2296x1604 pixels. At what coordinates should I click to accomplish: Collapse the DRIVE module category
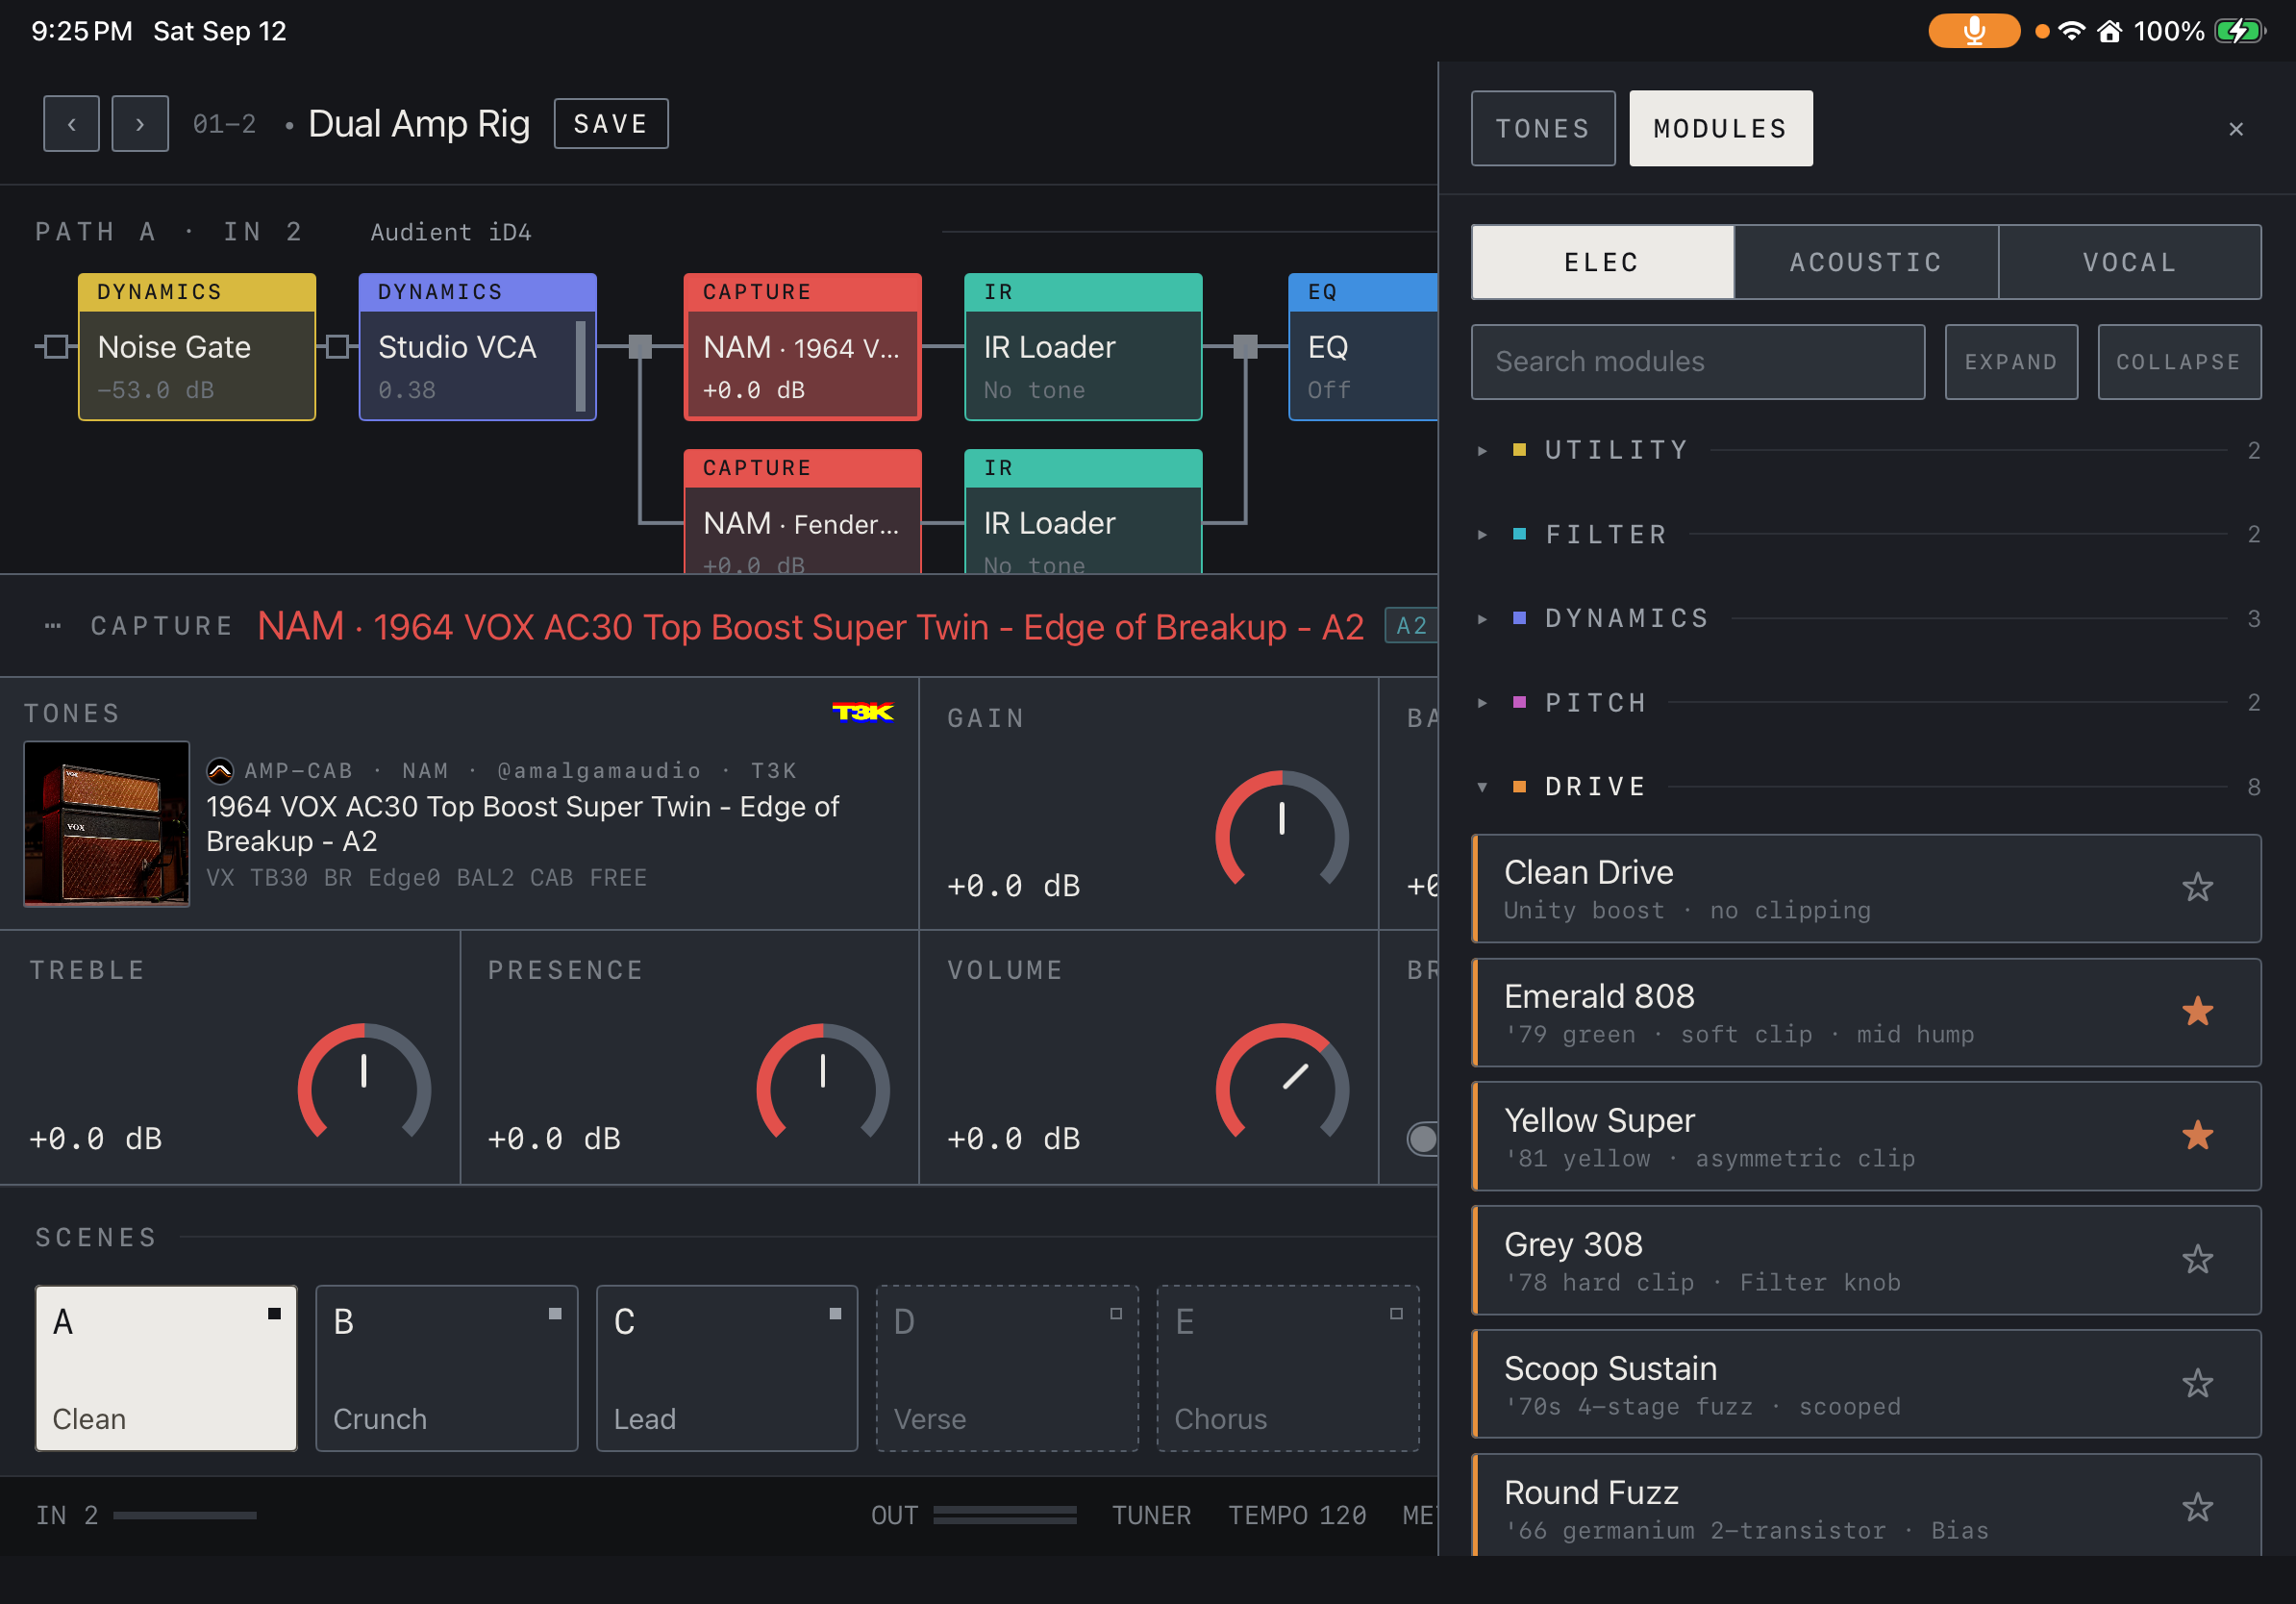[x=1865, y=787]
